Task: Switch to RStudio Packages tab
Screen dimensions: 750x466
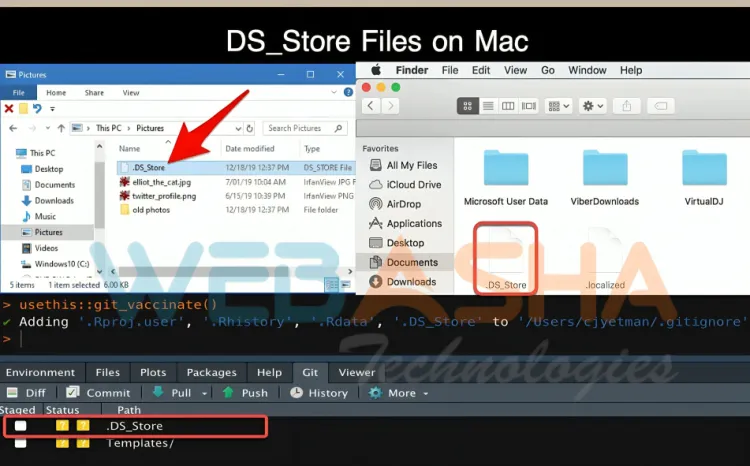Action: point(211,372)
